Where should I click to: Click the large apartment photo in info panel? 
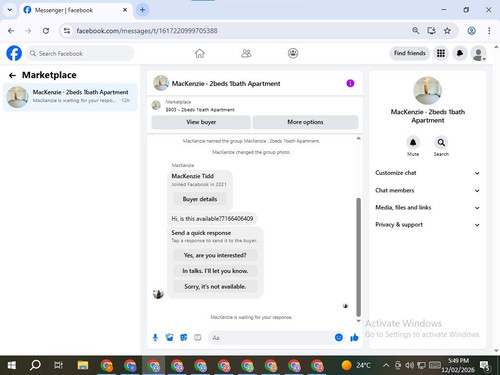click(427, 90)
